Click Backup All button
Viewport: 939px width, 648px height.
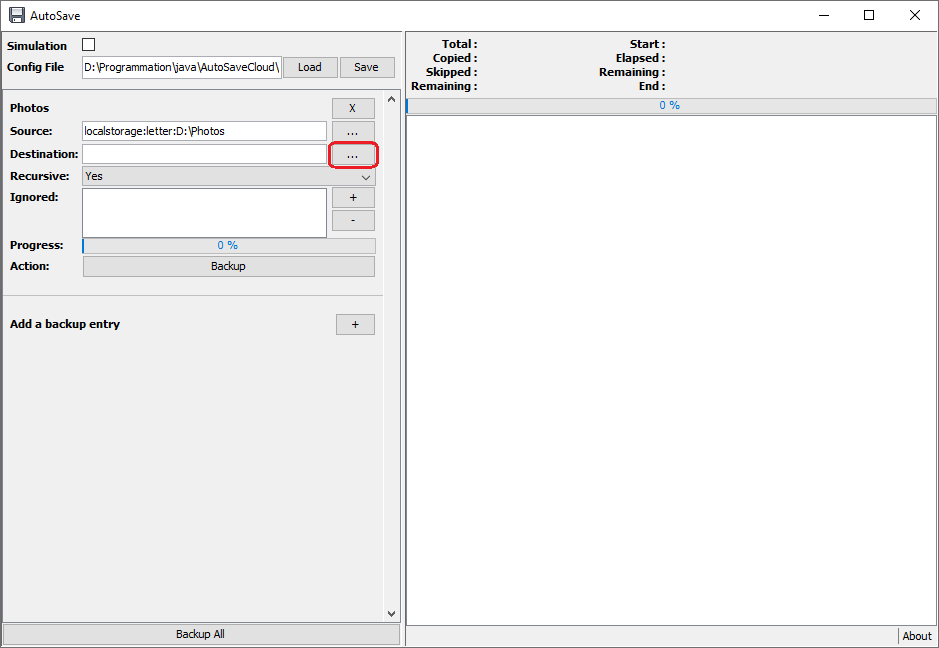click(201, 634)
